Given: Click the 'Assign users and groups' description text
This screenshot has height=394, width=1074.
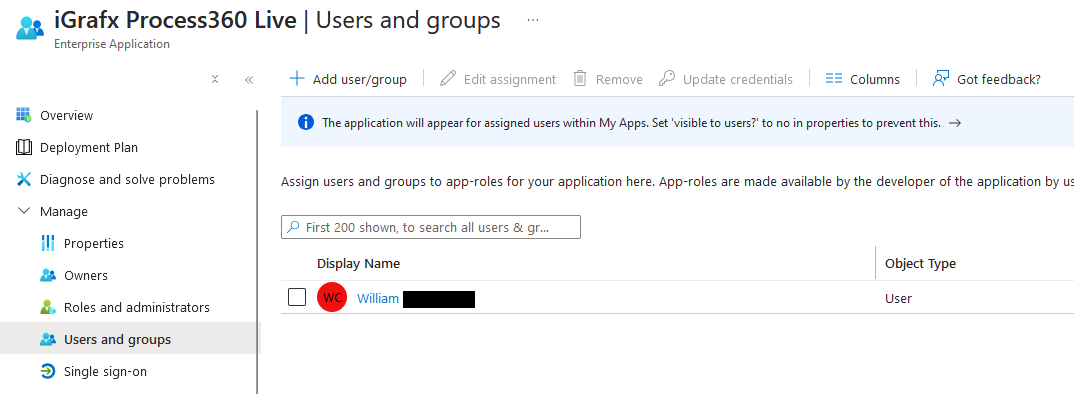Looking at the screenshot, I should pos(677,182).
